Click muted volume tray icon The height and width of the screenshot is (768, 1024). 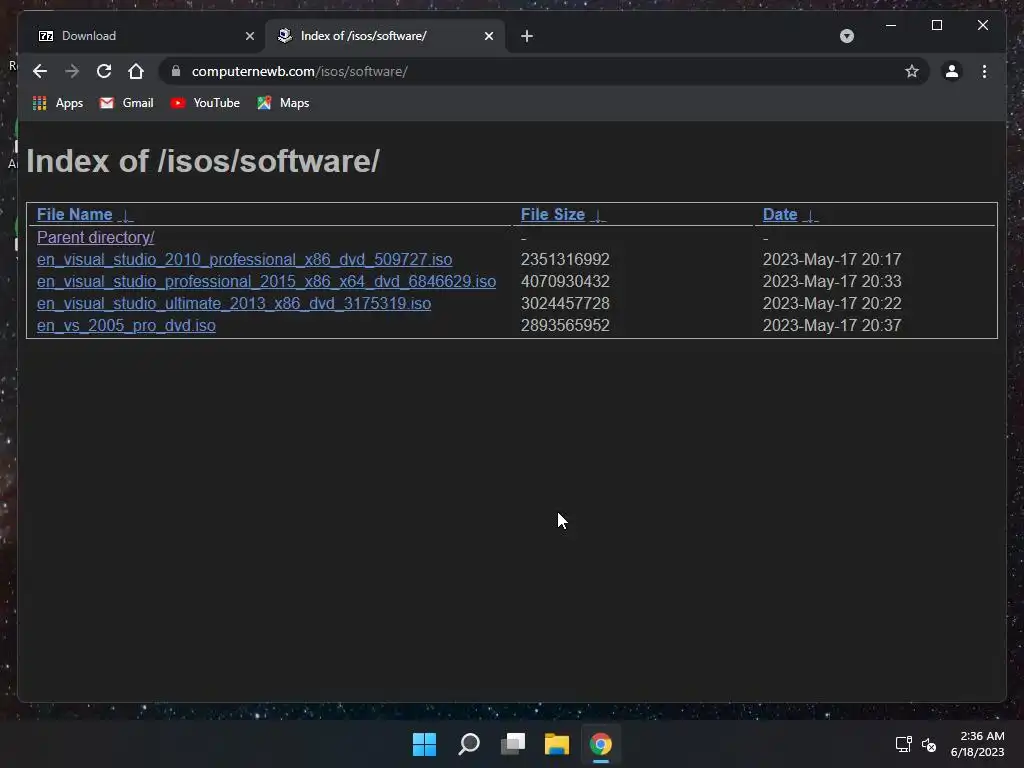pyautogui.click(x=929, y=744)
